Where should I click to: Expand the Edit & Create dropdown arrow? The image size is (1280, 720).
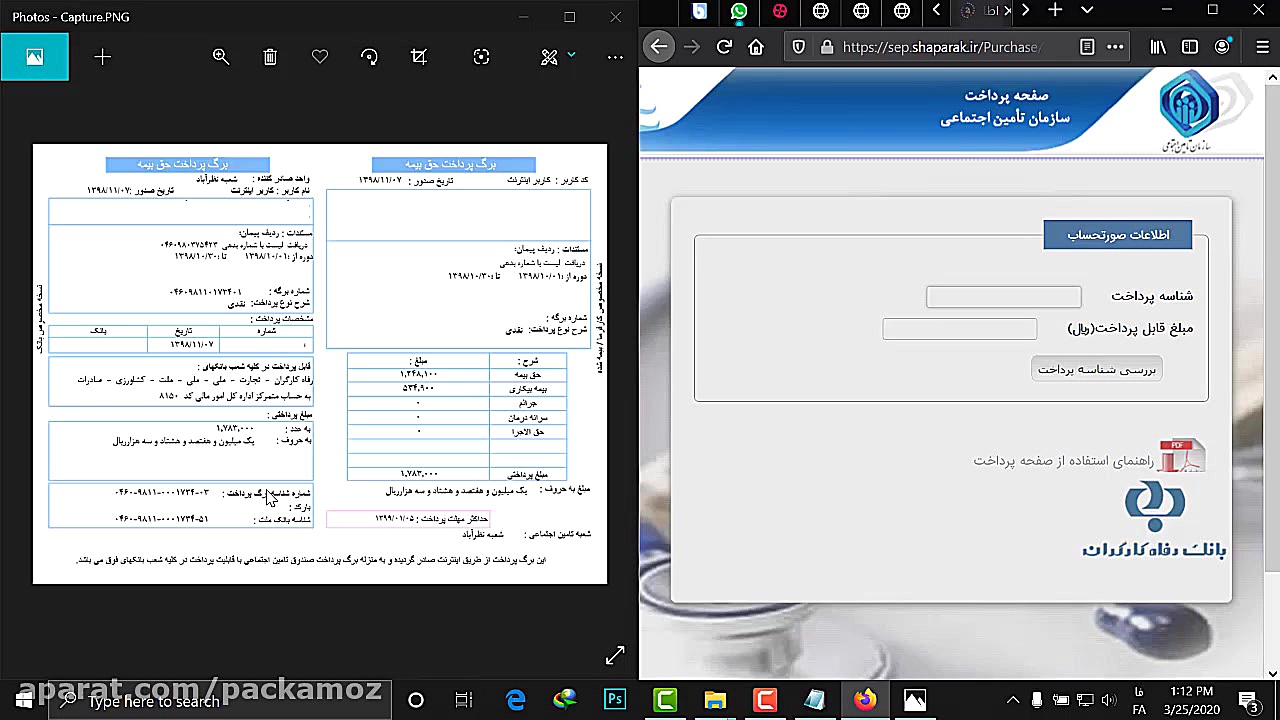[x=571, y=55]
